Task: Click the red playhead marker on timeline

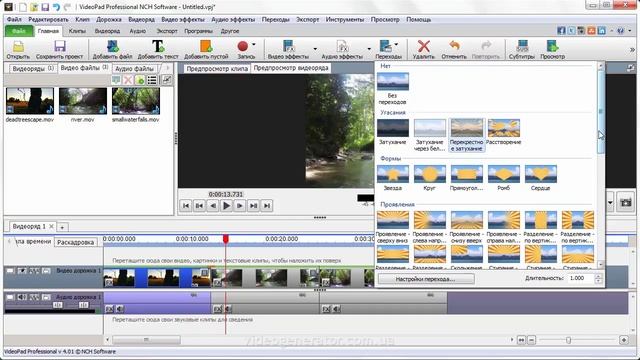Action: [226, 239]
